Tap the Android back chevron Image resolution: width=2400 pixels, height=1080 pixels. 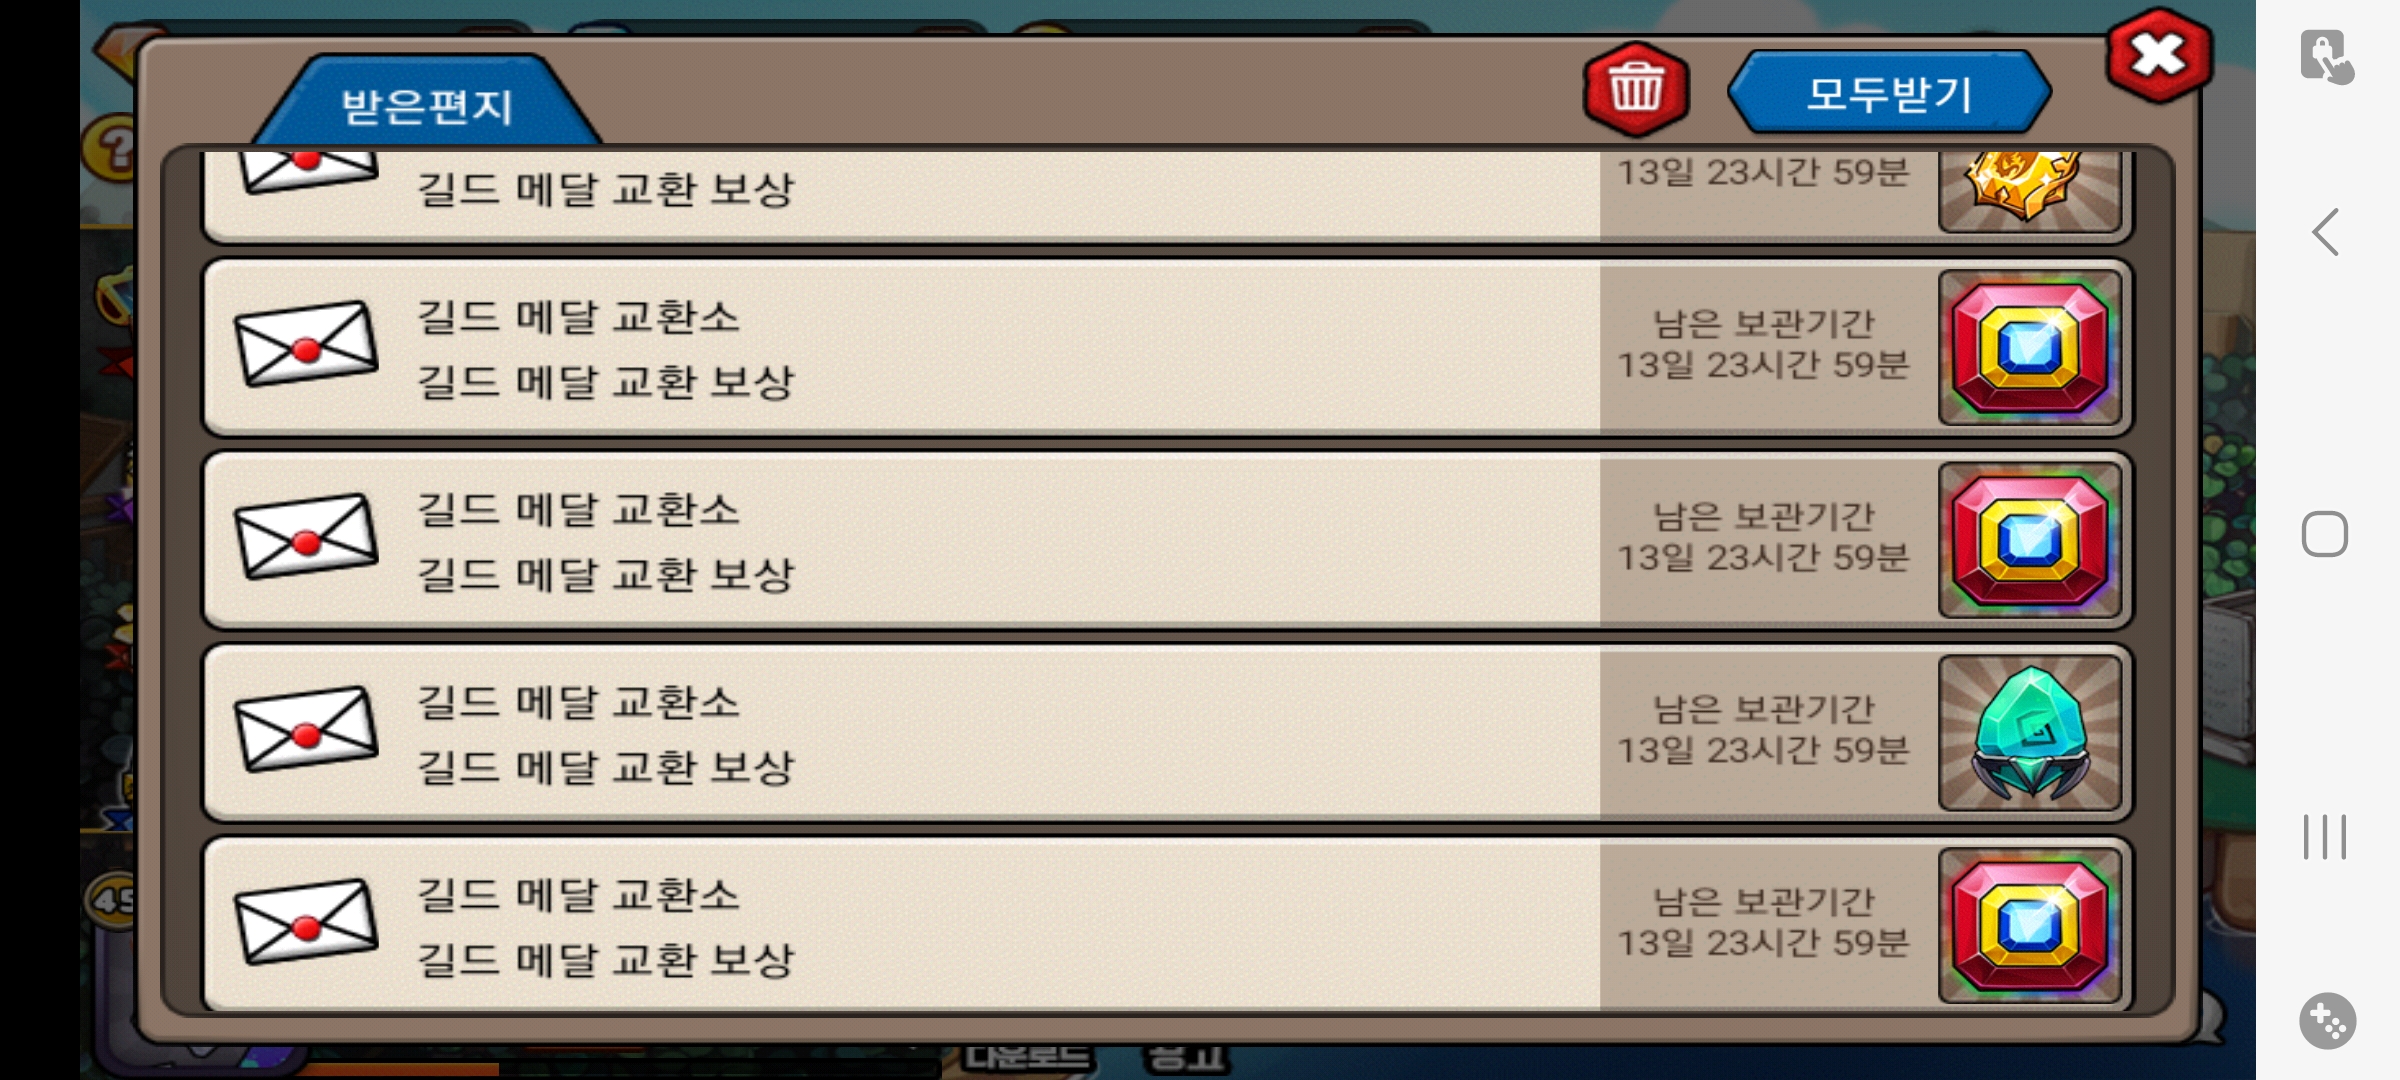tap(2326, 232)
